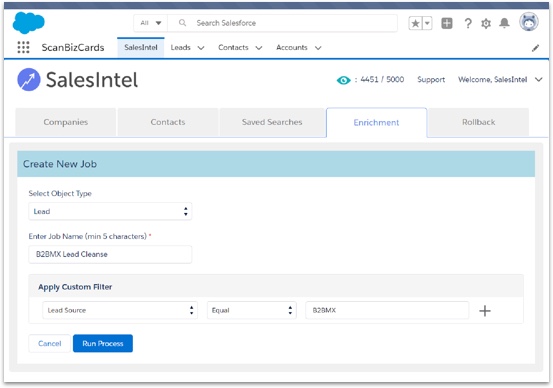
Task: Click the user avatar profile icon
Action: tap(529, 22)
